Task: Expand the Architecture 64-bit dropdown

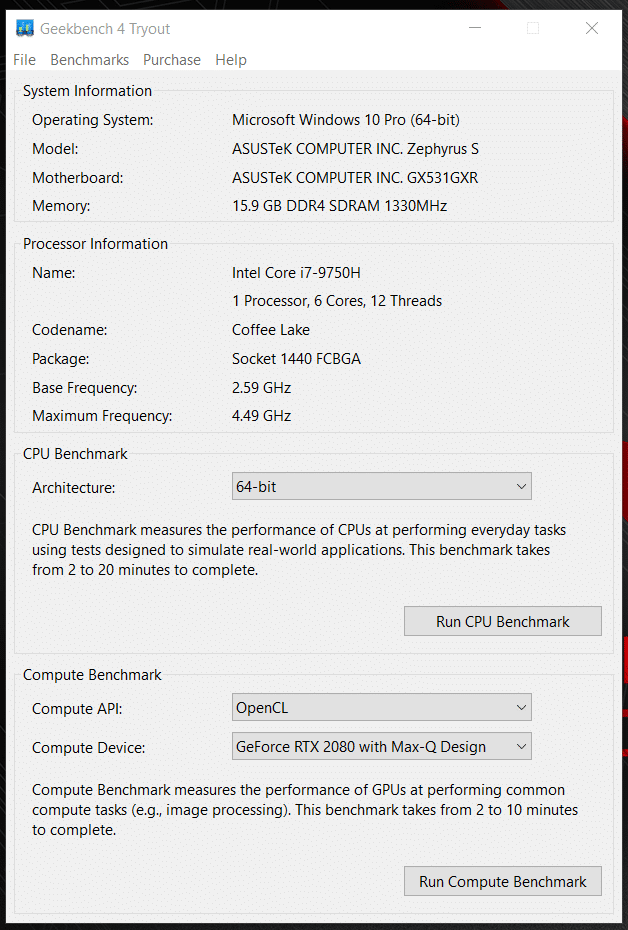Action: click(381, 487)
